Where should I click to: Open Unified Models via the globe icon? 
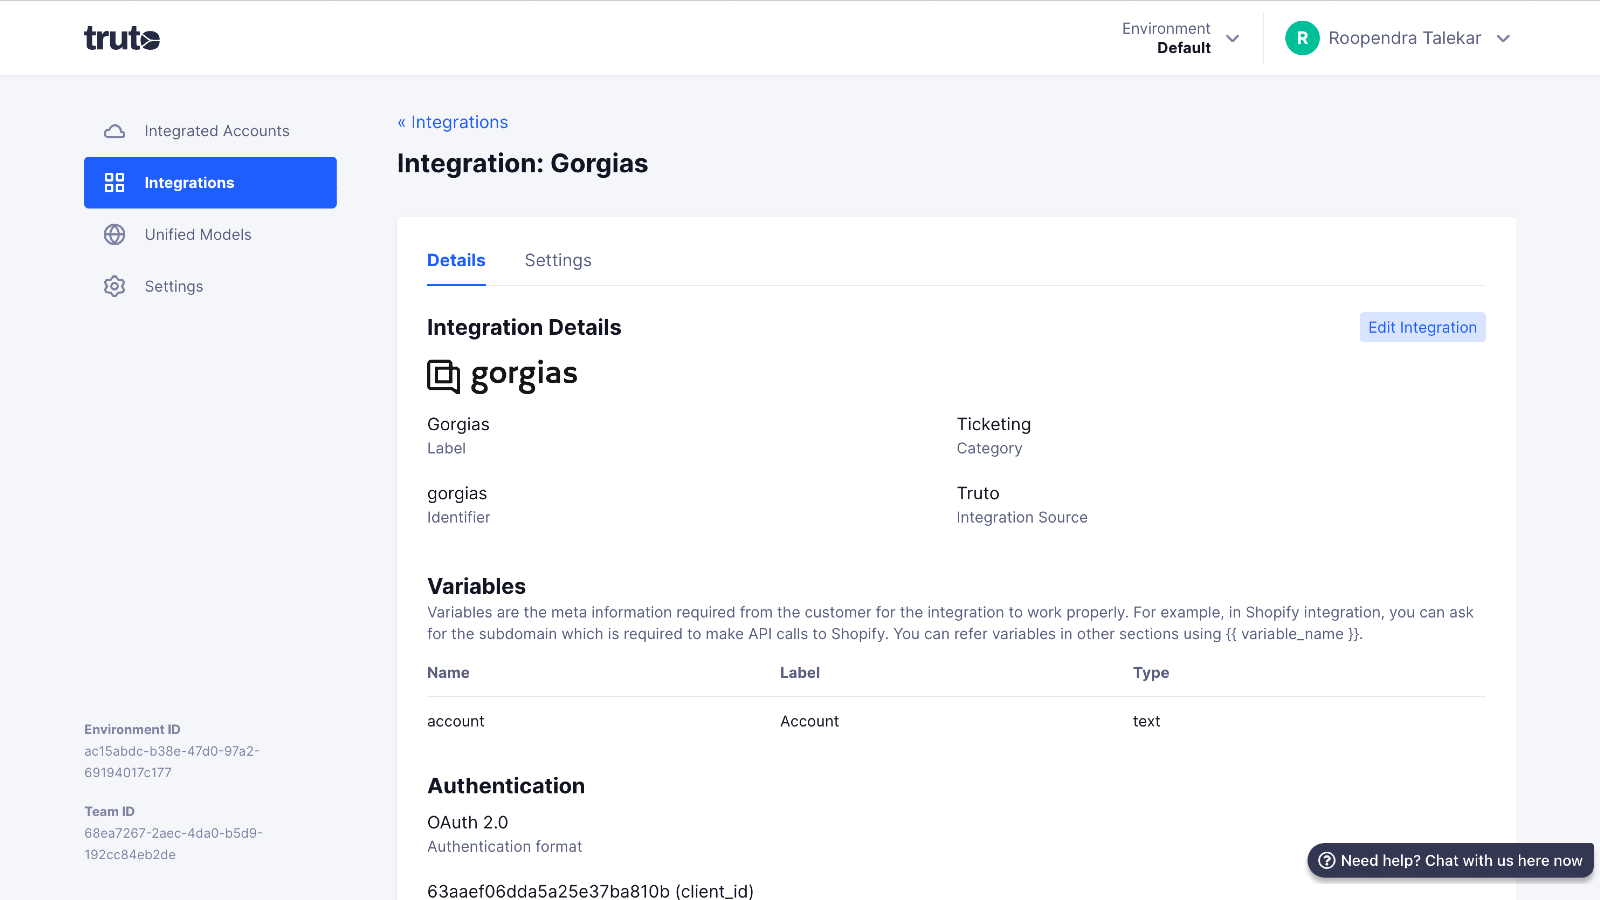click(x=114, y=234)
